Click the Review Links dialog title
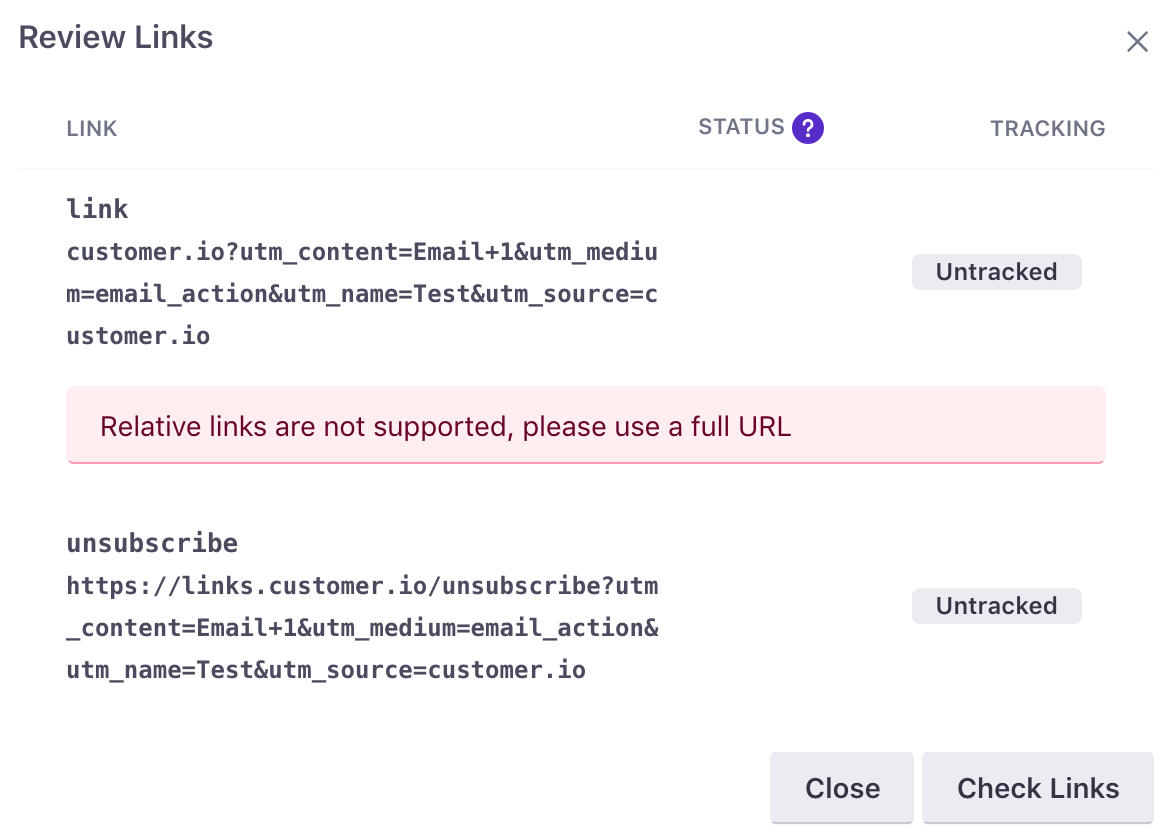 [116, 38]
